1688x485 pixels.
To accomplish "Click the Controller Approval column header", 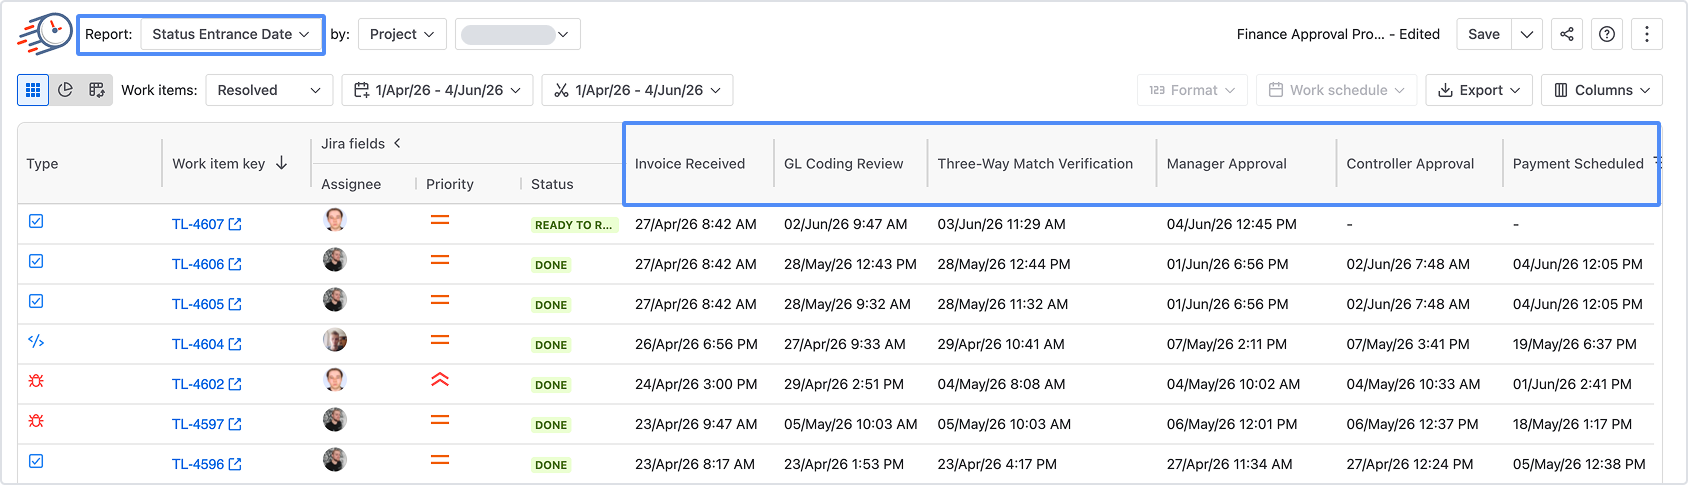I will pyautogui.click(x=1410, y=163).
